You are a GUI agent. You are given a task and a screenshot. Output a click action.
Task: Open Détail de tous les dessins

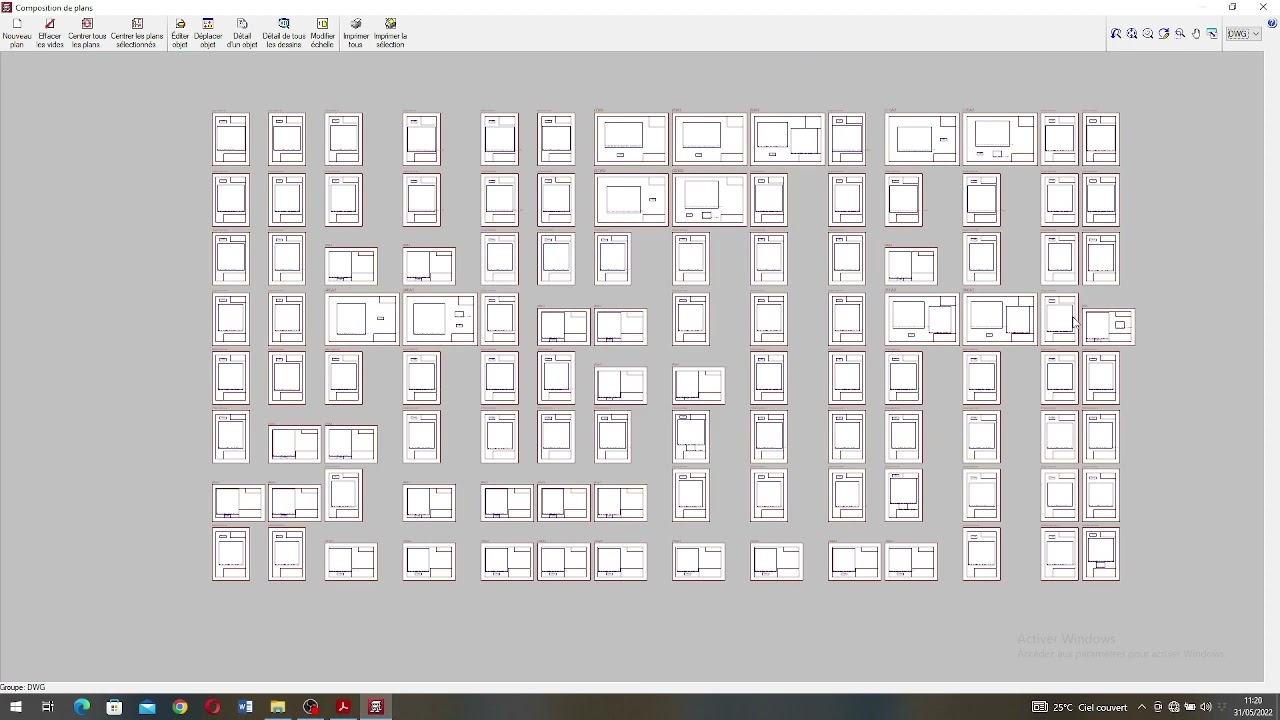pyautogui.click(x=284, y=33)
